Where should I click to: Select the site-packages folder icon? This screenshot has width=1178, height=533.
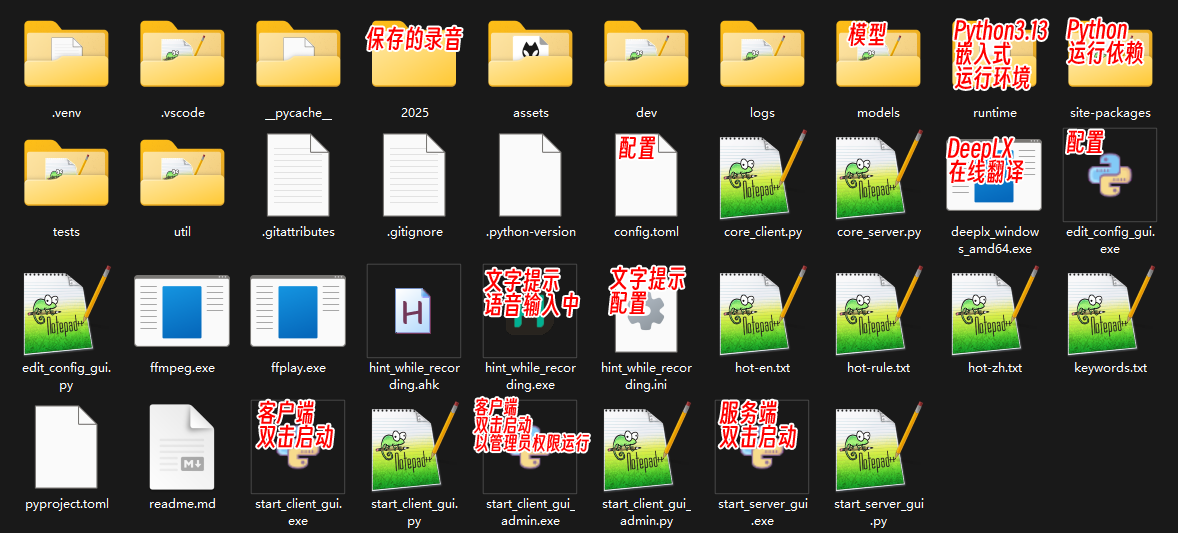[1110, 53]
